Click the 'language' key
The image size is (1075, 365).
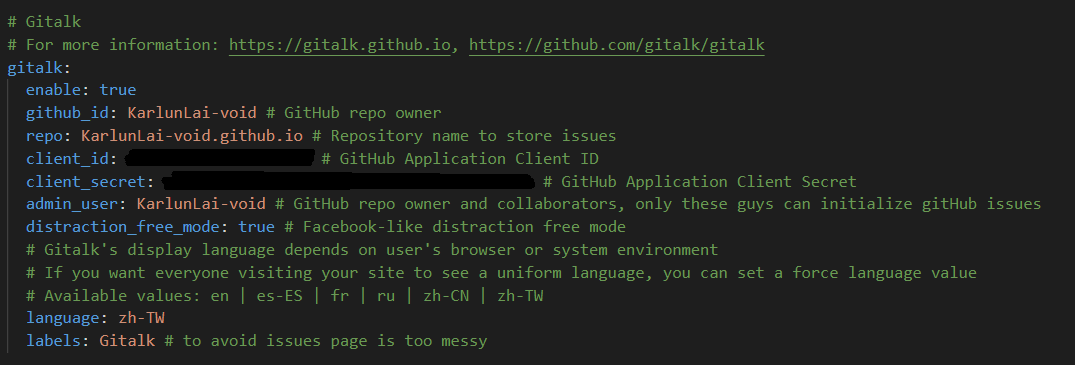[x=62, y=318]
